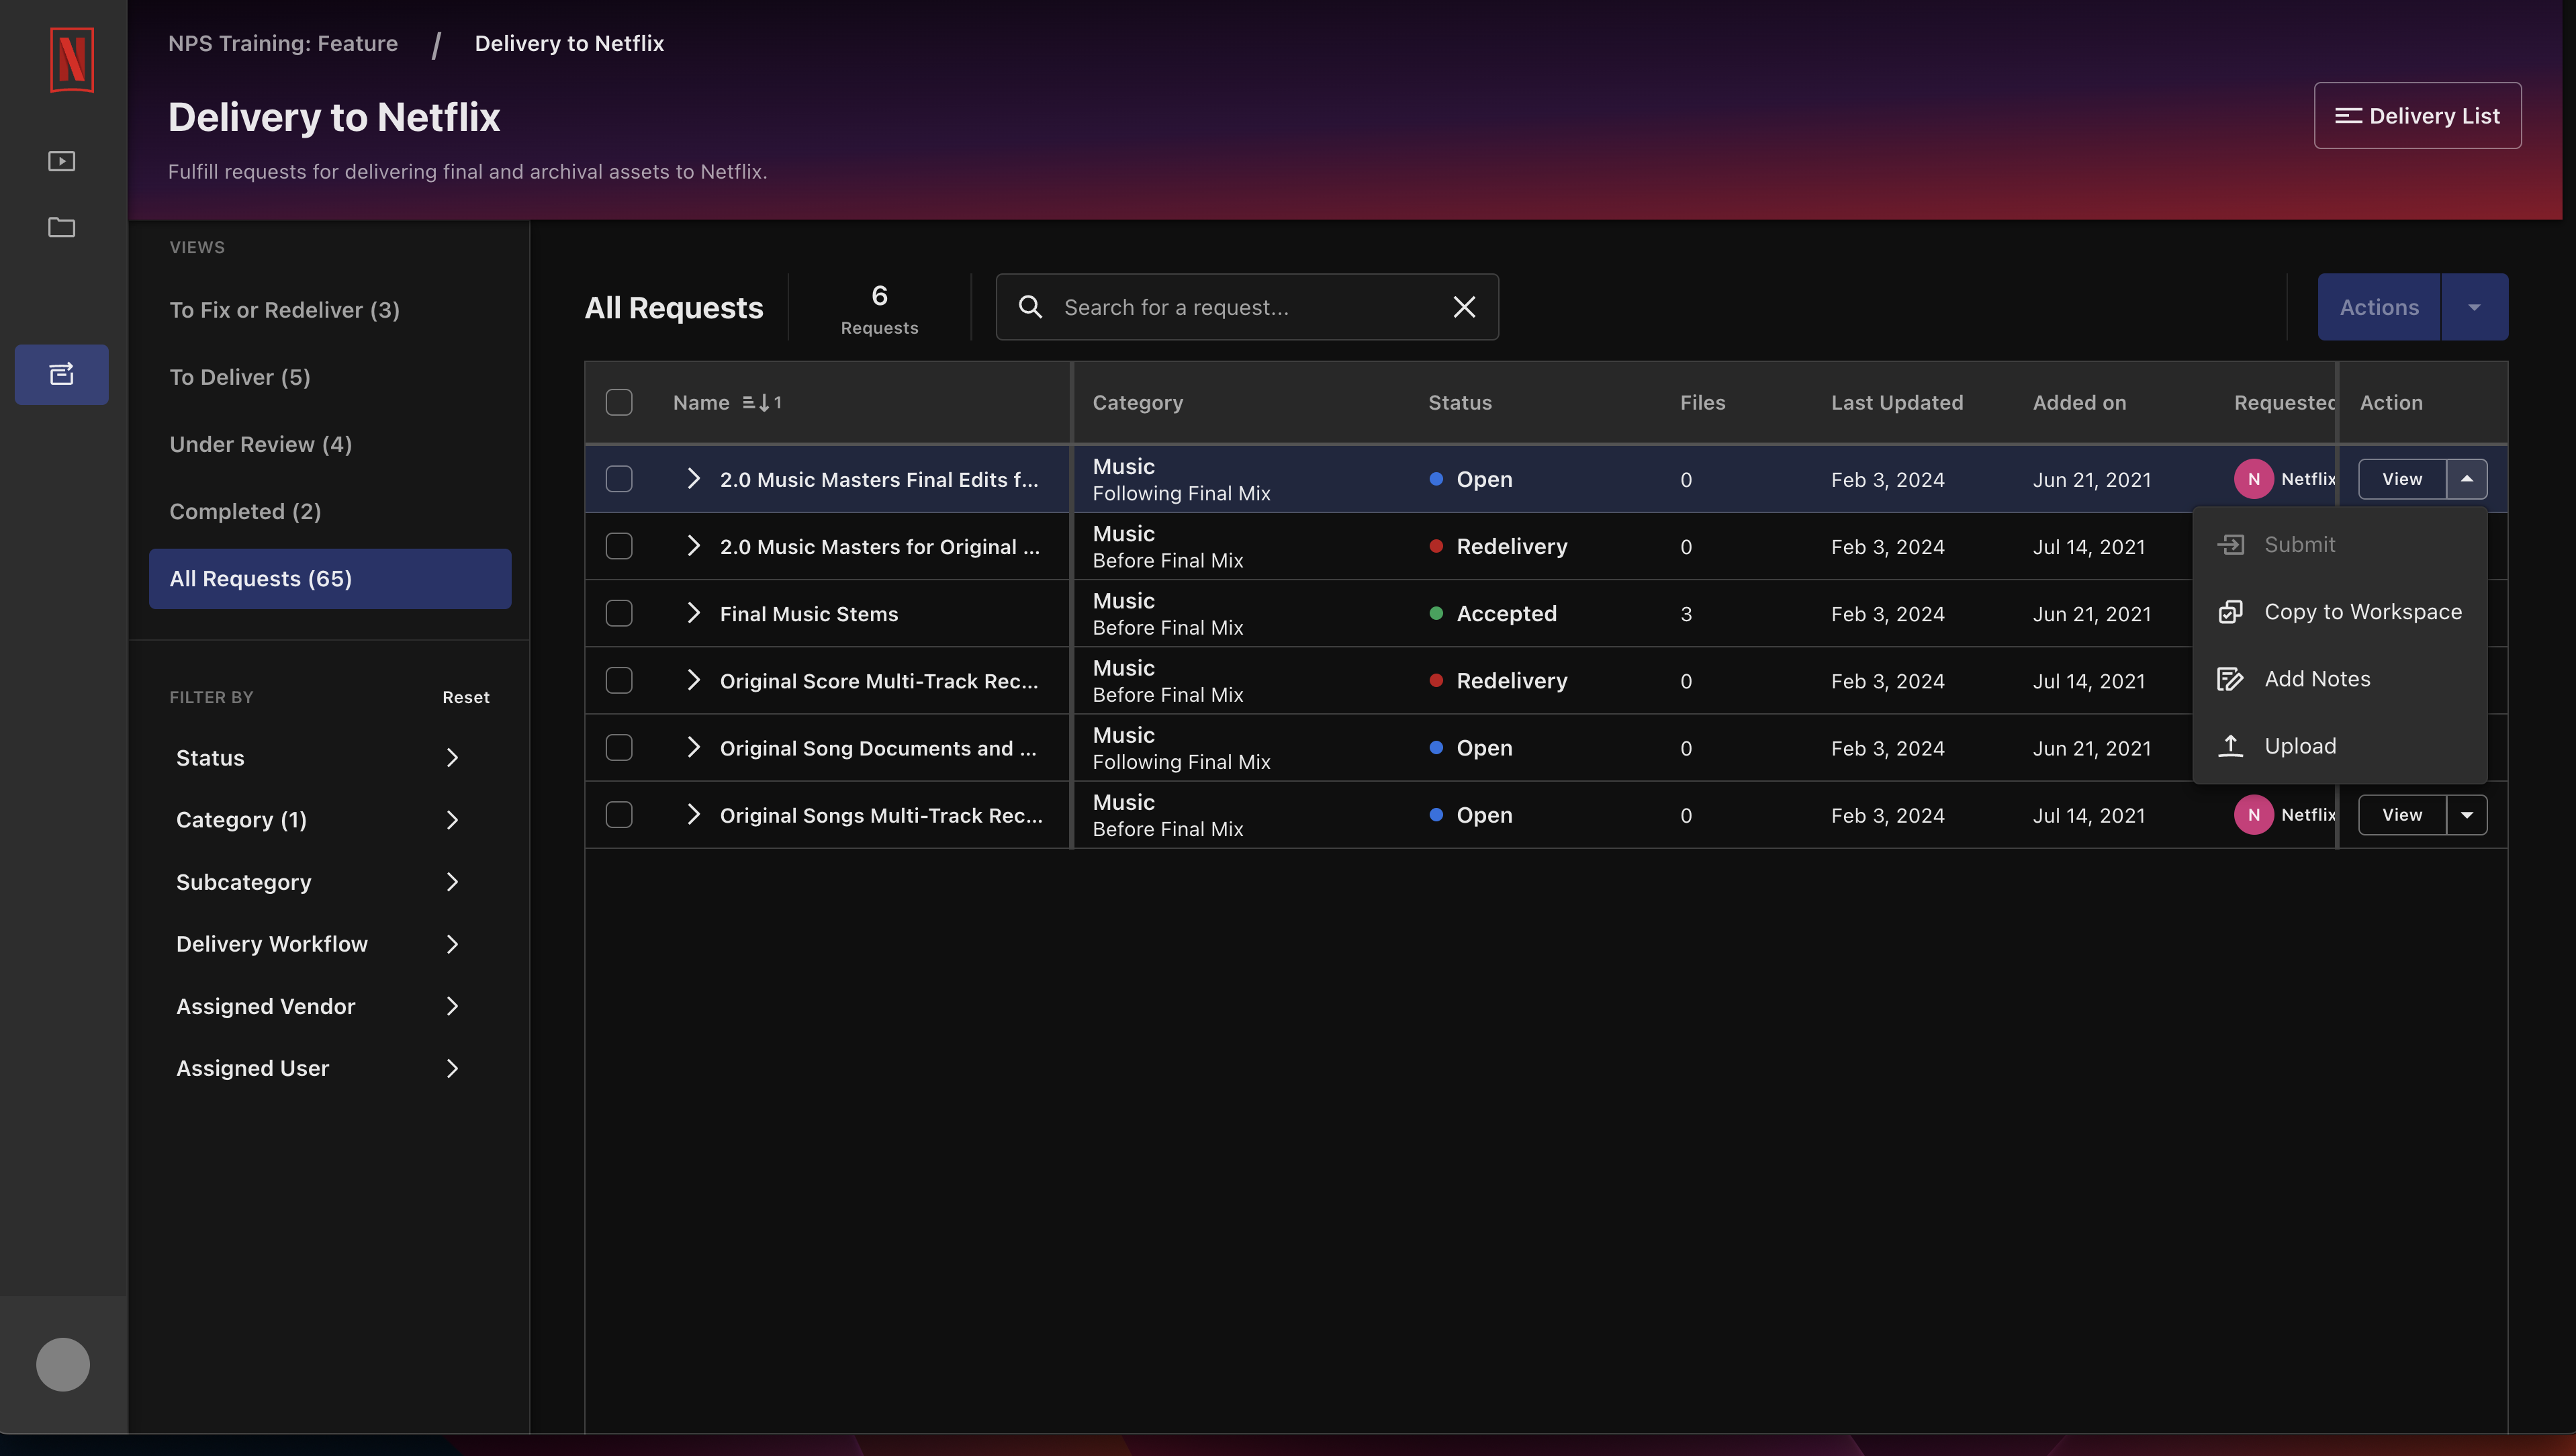Select the All Requests (65) view

[x=330, y=578]
